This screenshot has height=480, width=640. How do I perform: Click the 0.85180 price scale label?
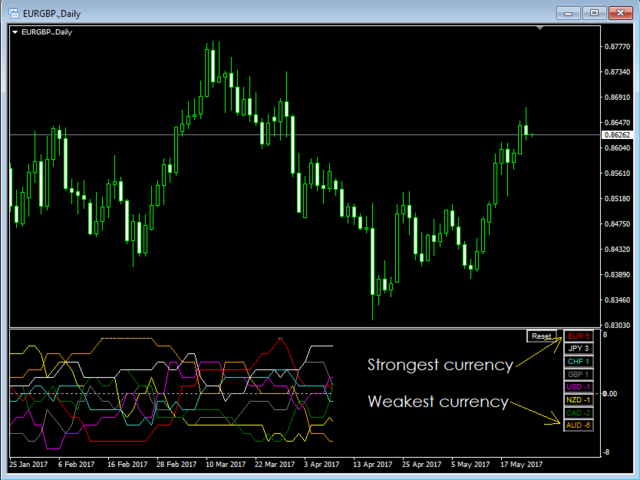(x=617, y=198)
